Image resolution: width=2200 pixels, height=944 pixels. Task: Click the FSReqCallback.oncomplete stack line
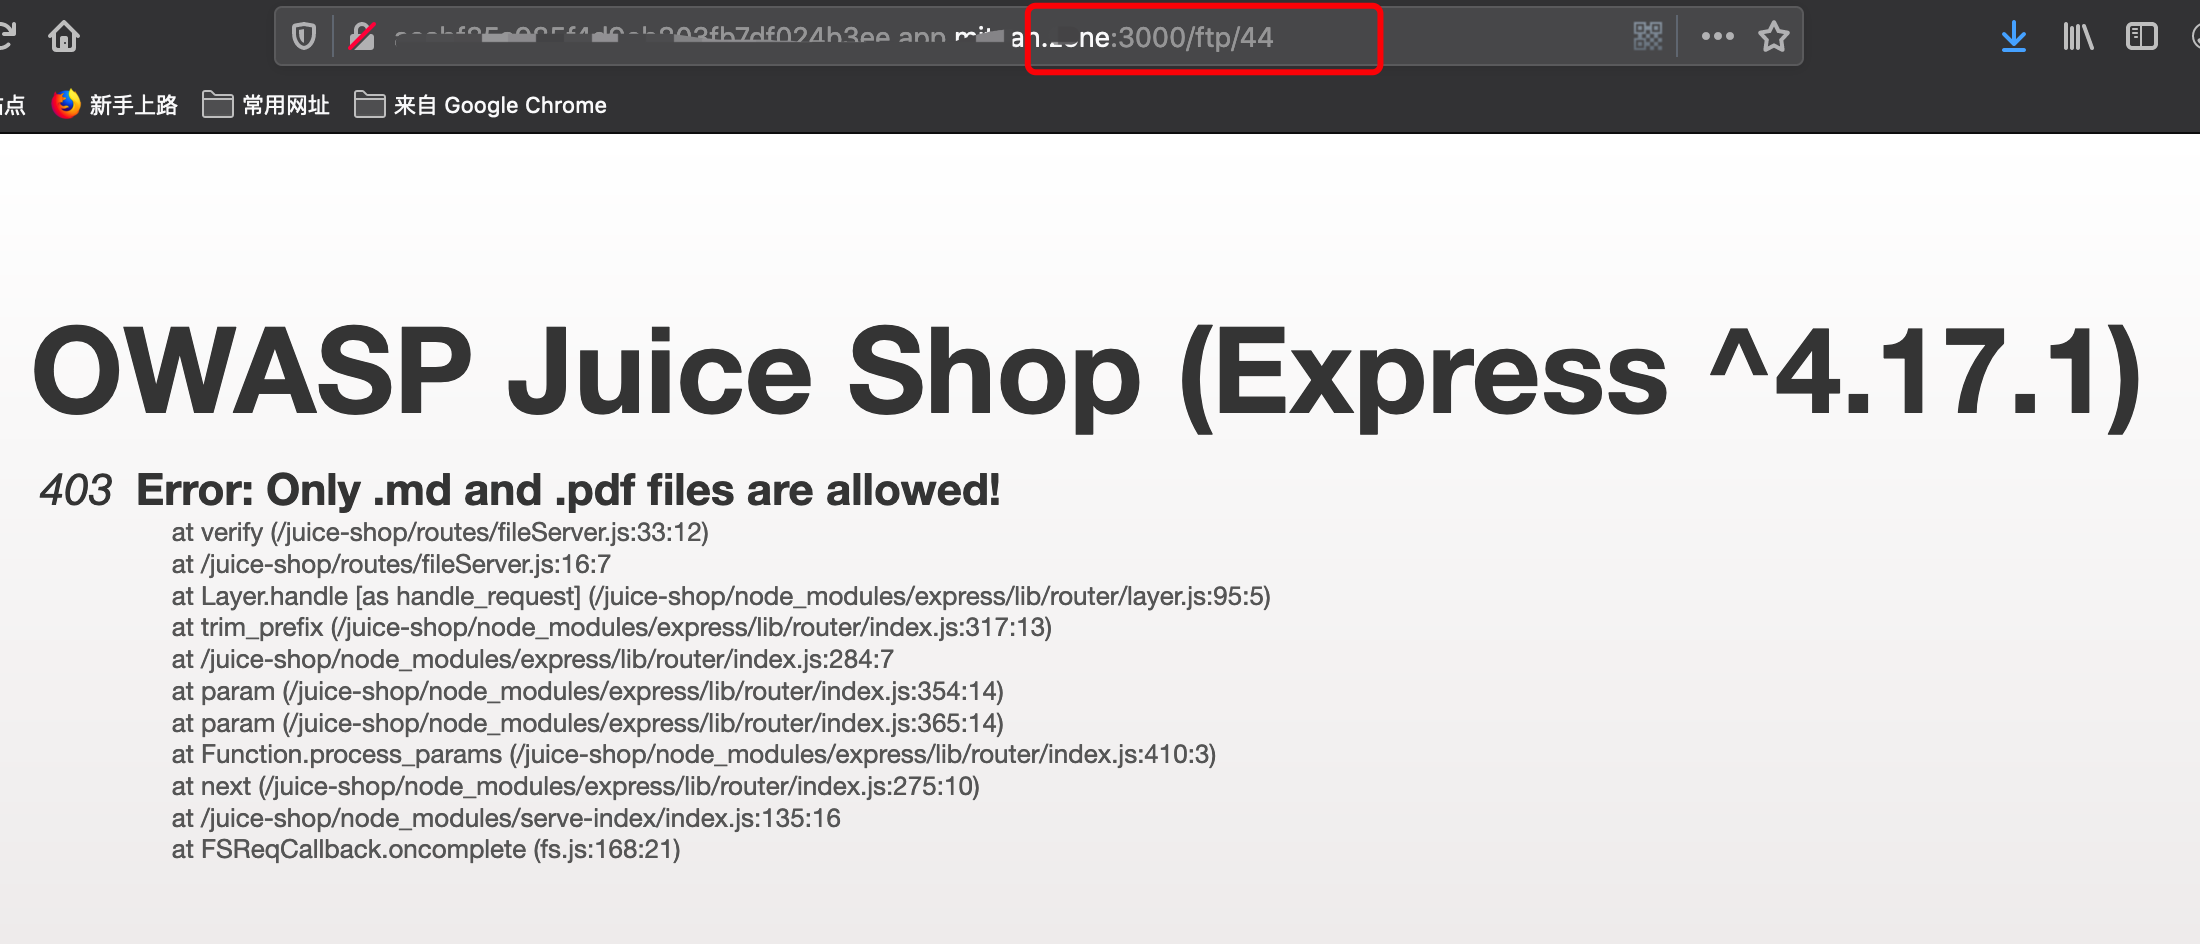pyautogui.click(x=426, y=849)
